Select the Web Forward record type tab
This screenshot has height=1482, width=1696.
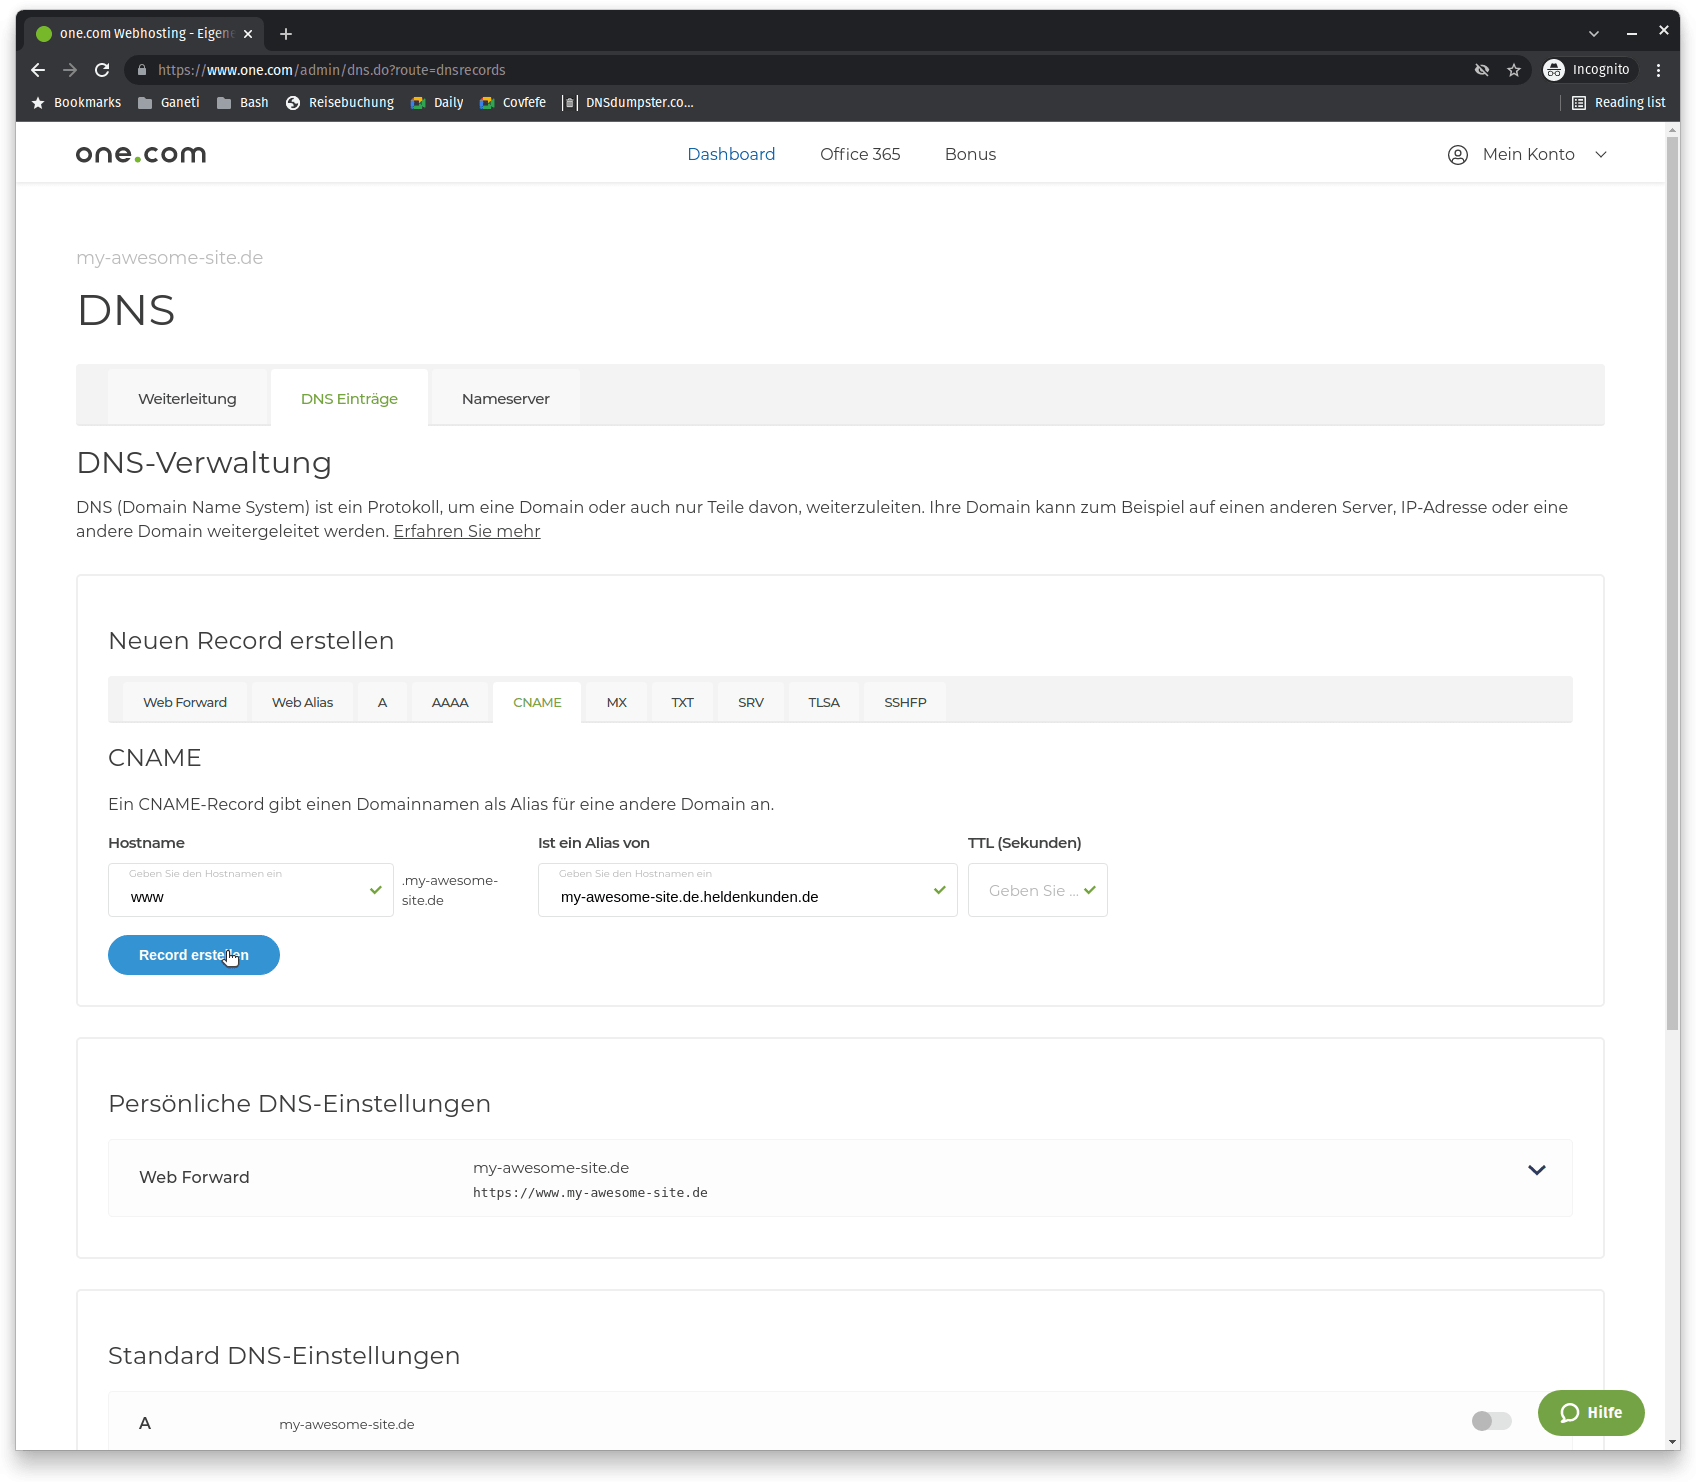tap(185, 702)
